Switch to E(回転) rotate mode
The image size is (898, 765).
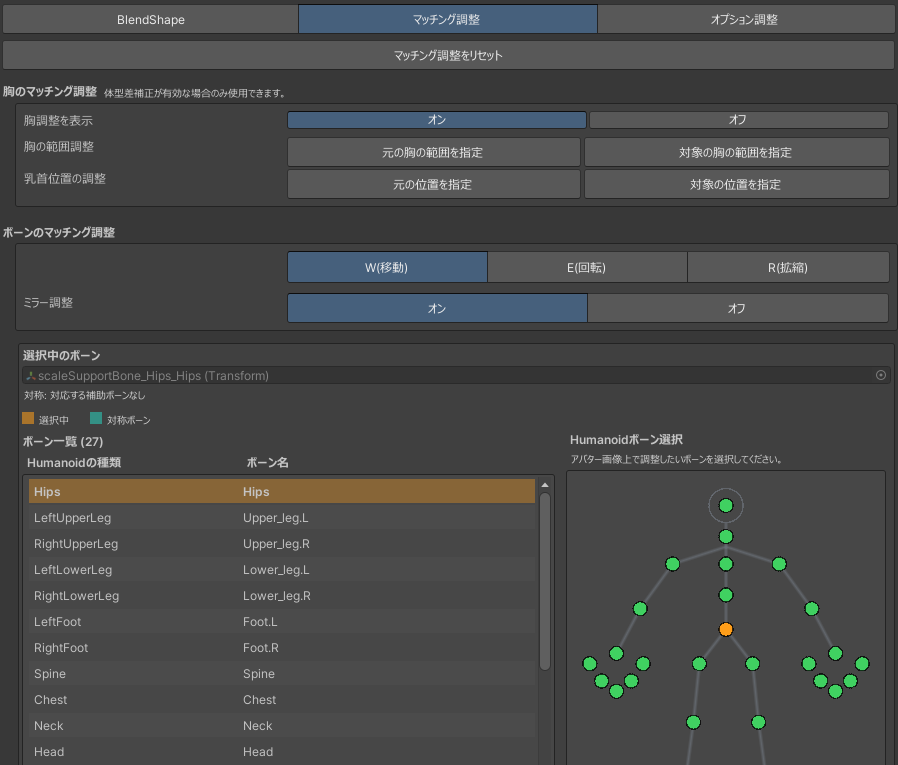pyautogui.click(x=587, y=267)
